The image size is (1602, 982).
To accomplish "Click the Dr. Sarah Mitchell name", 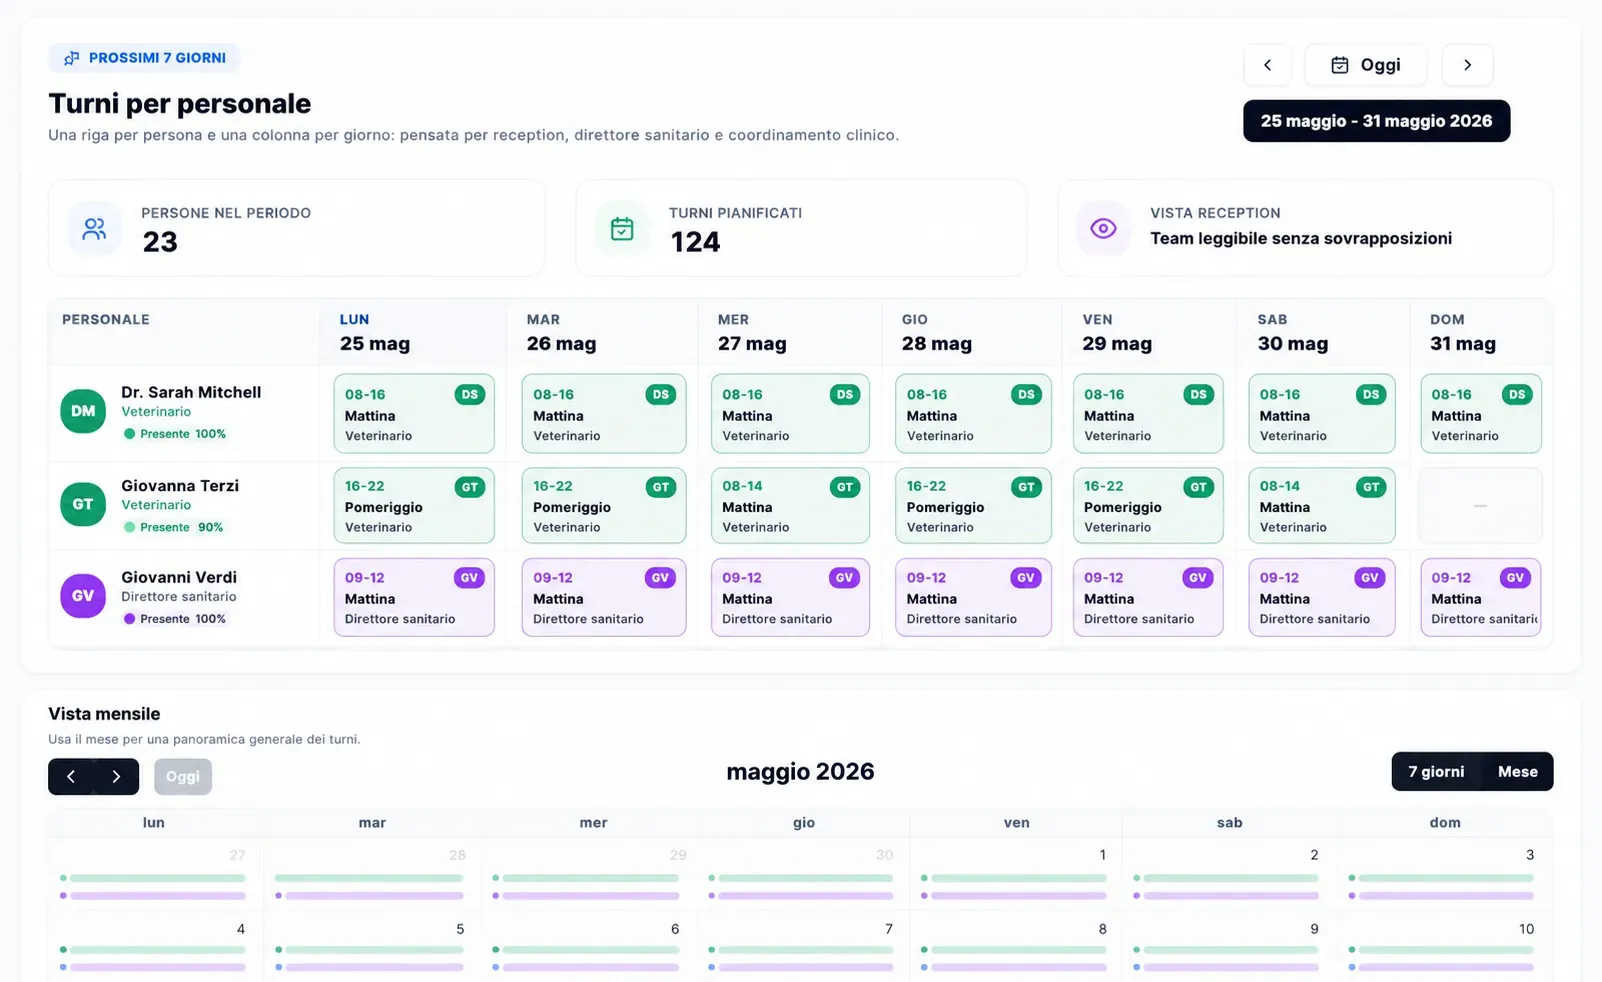I will (x=191, y=392).
